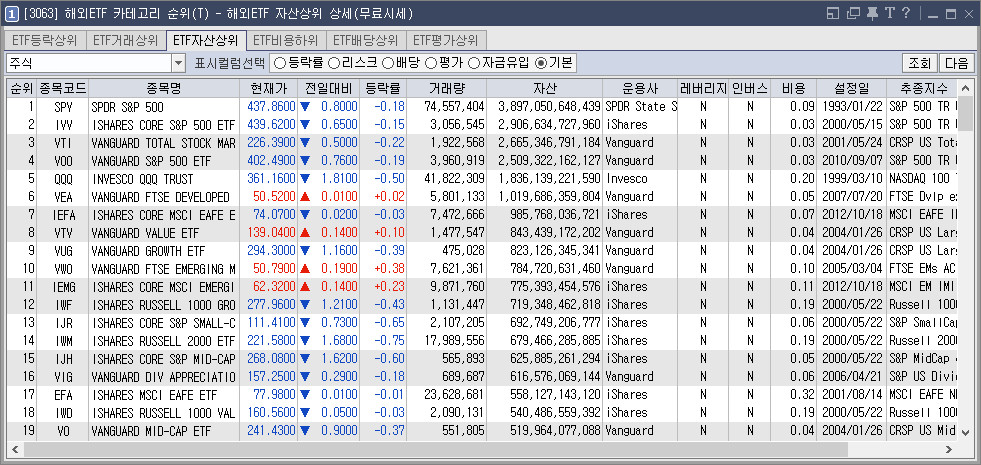
Task: Click asset value 1,836,139,221,590
Action: 549,180
